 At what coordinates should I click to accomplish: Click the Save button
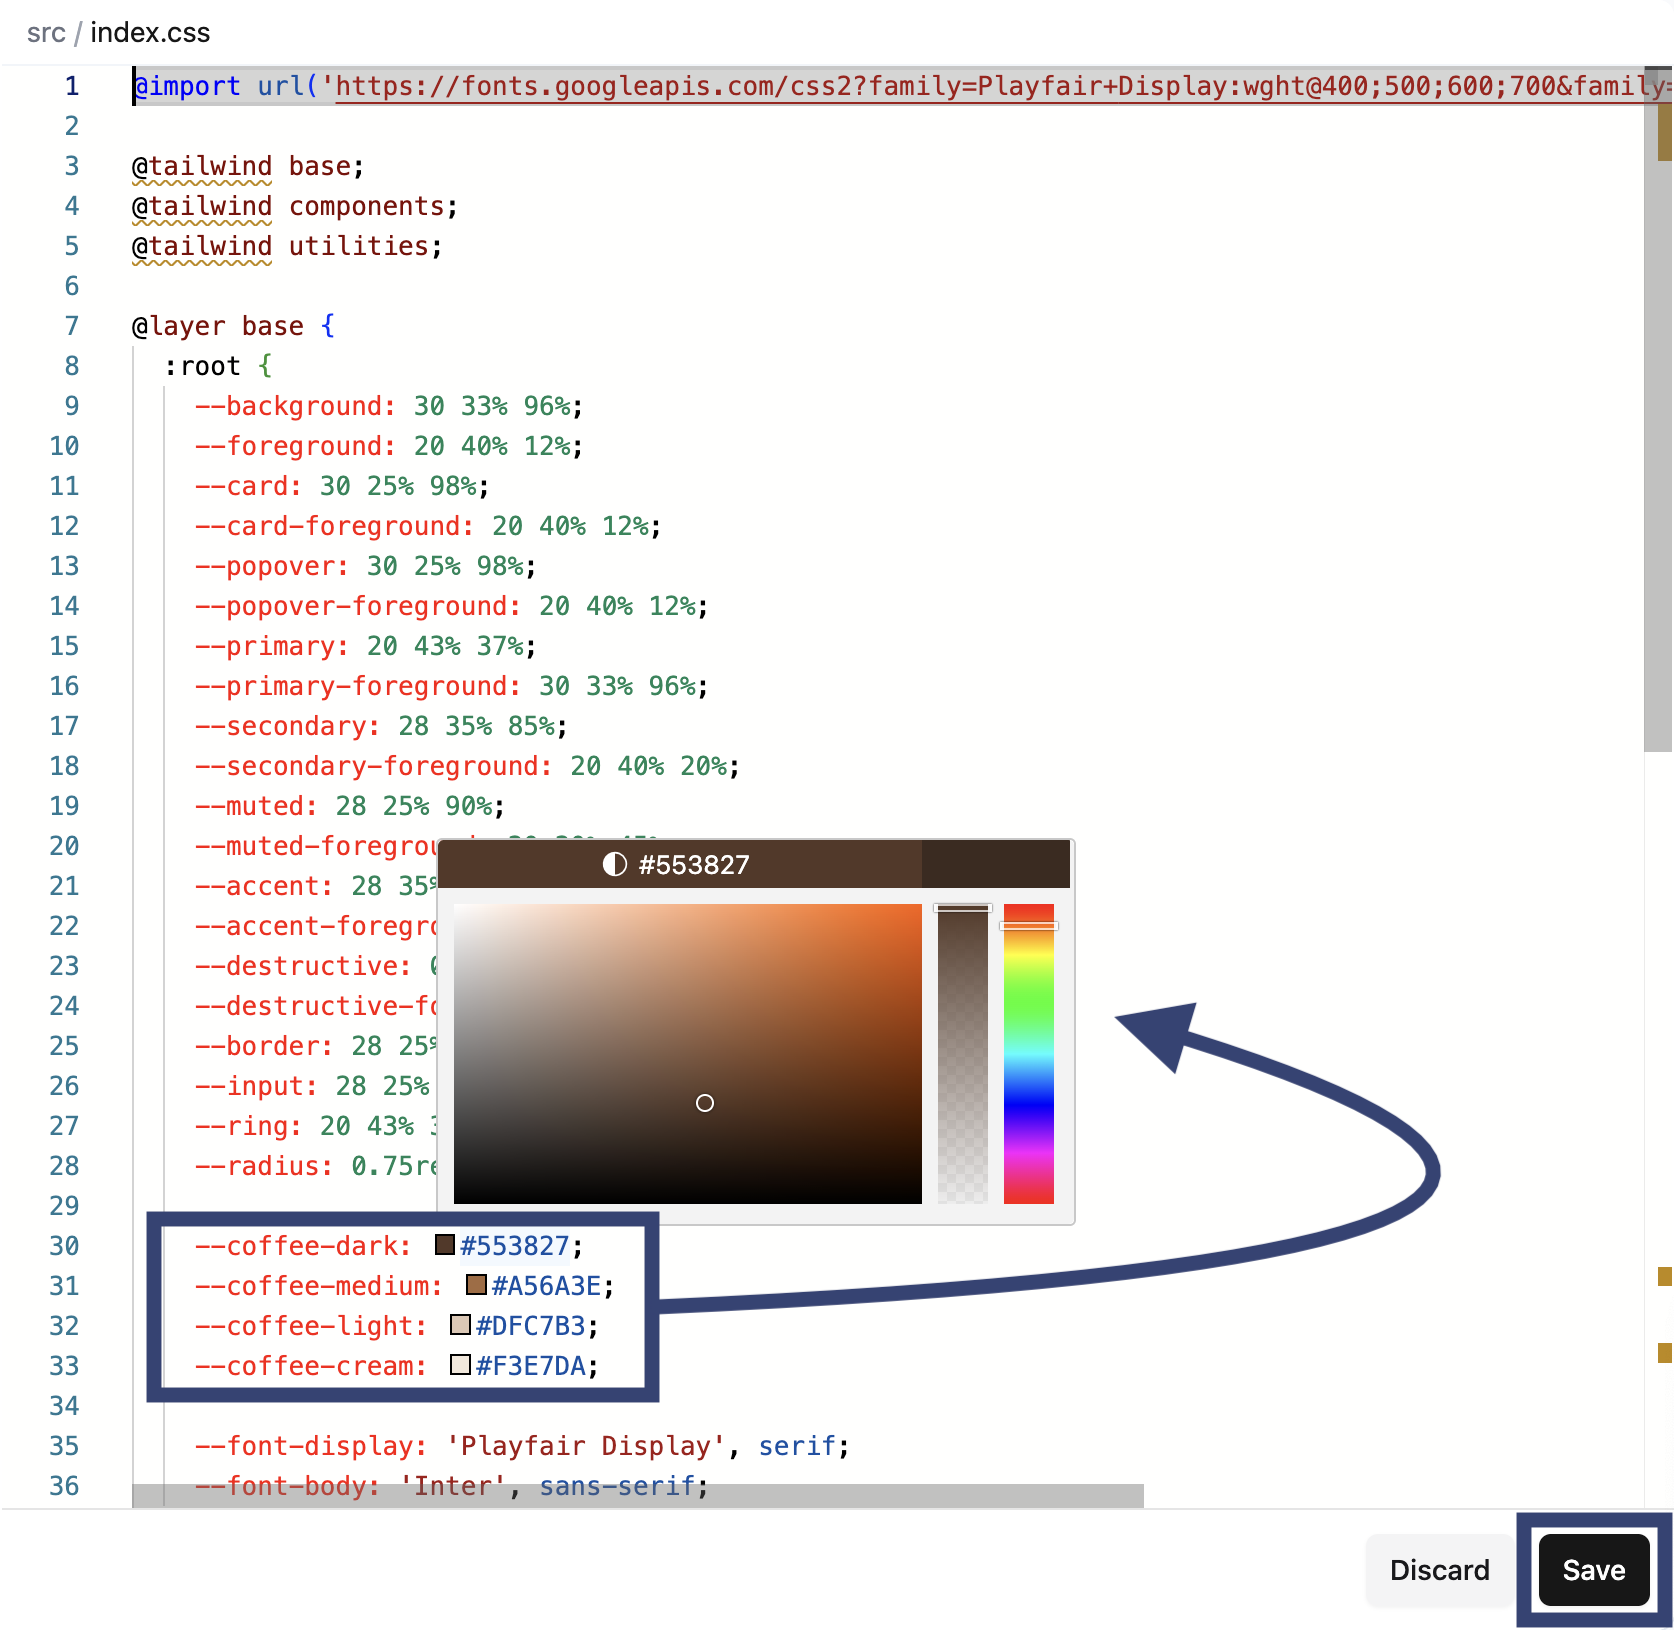(x=1593, y=1570)
